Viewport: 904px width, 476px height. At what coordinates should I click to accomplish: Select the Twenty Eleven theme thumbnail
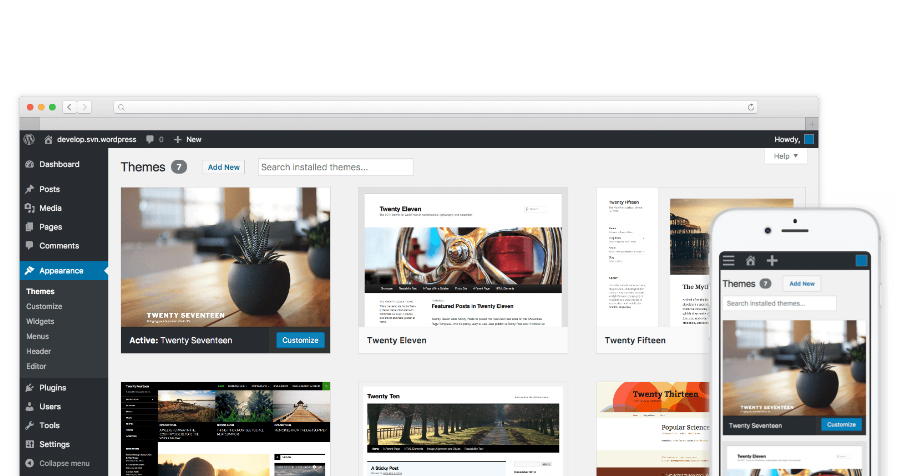463,260
